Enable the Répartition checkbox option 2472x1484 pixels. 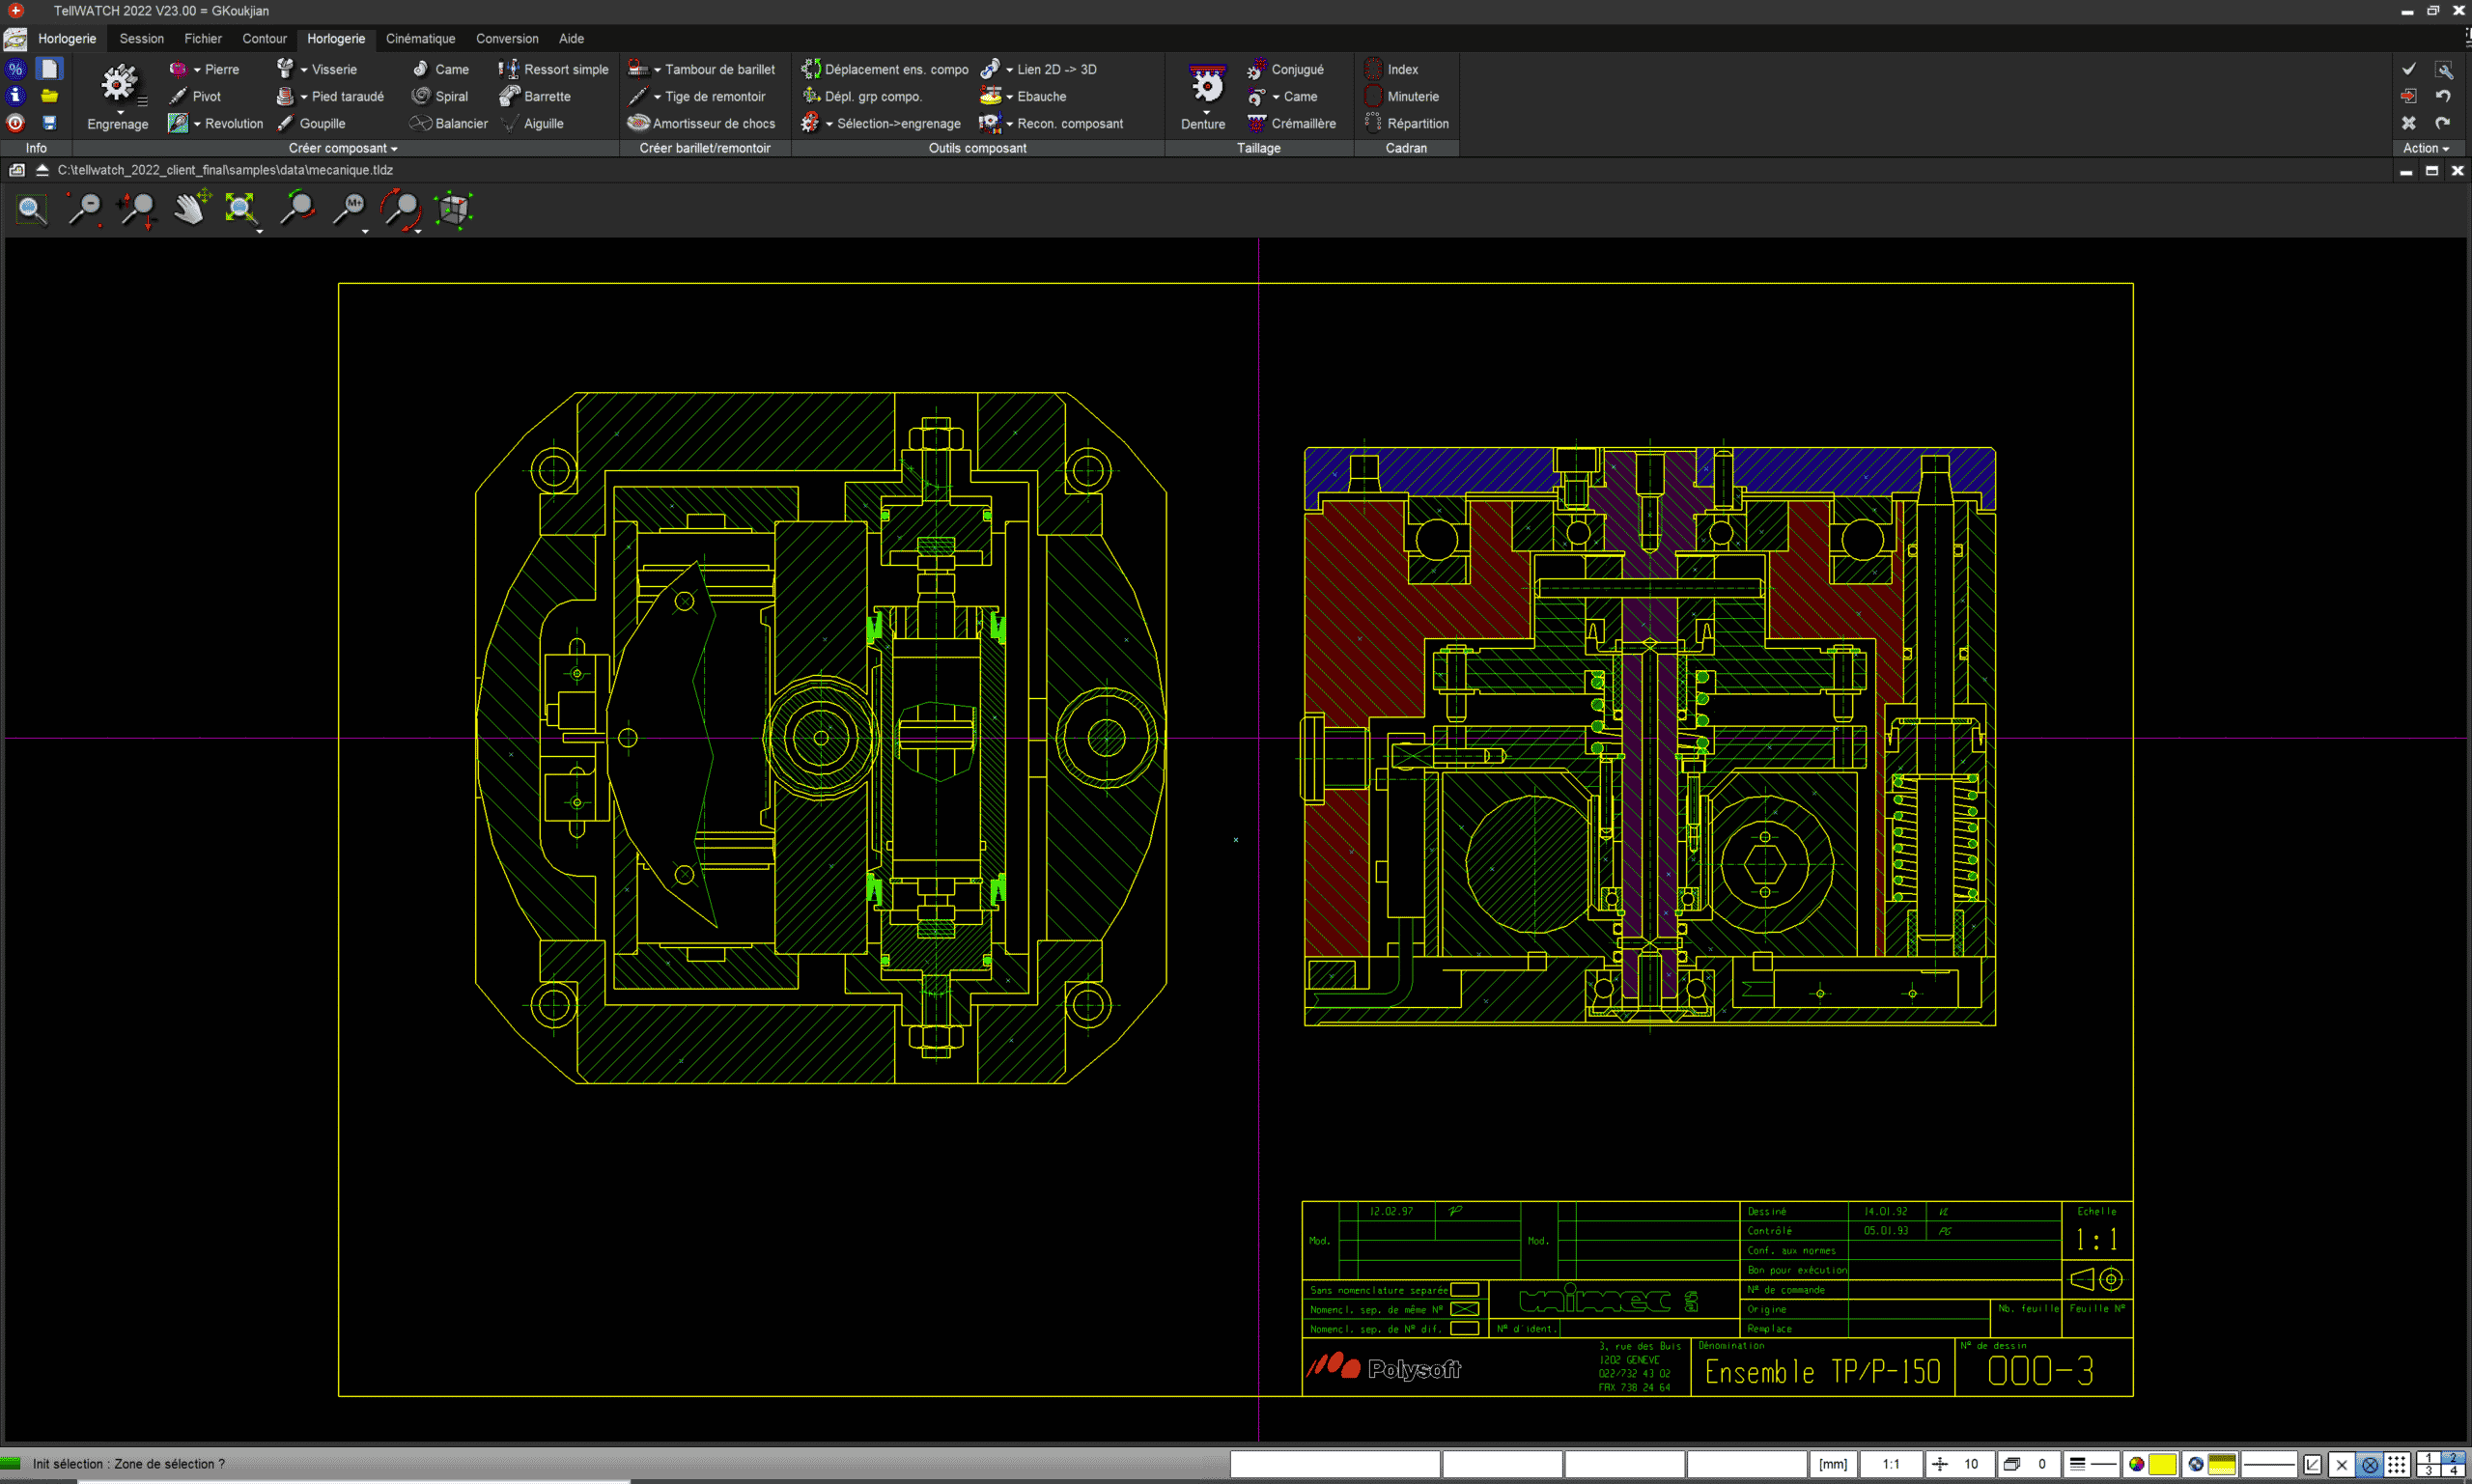pyautogui.click(x=1415, y=122)
